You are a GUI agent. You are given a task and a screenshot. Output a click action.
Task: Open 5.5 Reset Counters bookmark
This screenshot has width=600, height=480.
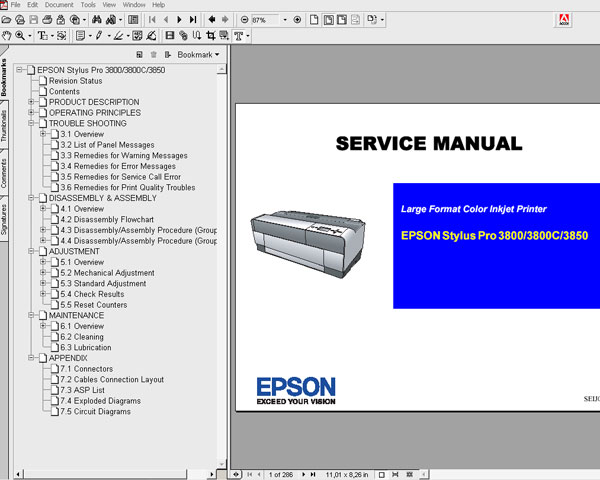pos(94,305)
